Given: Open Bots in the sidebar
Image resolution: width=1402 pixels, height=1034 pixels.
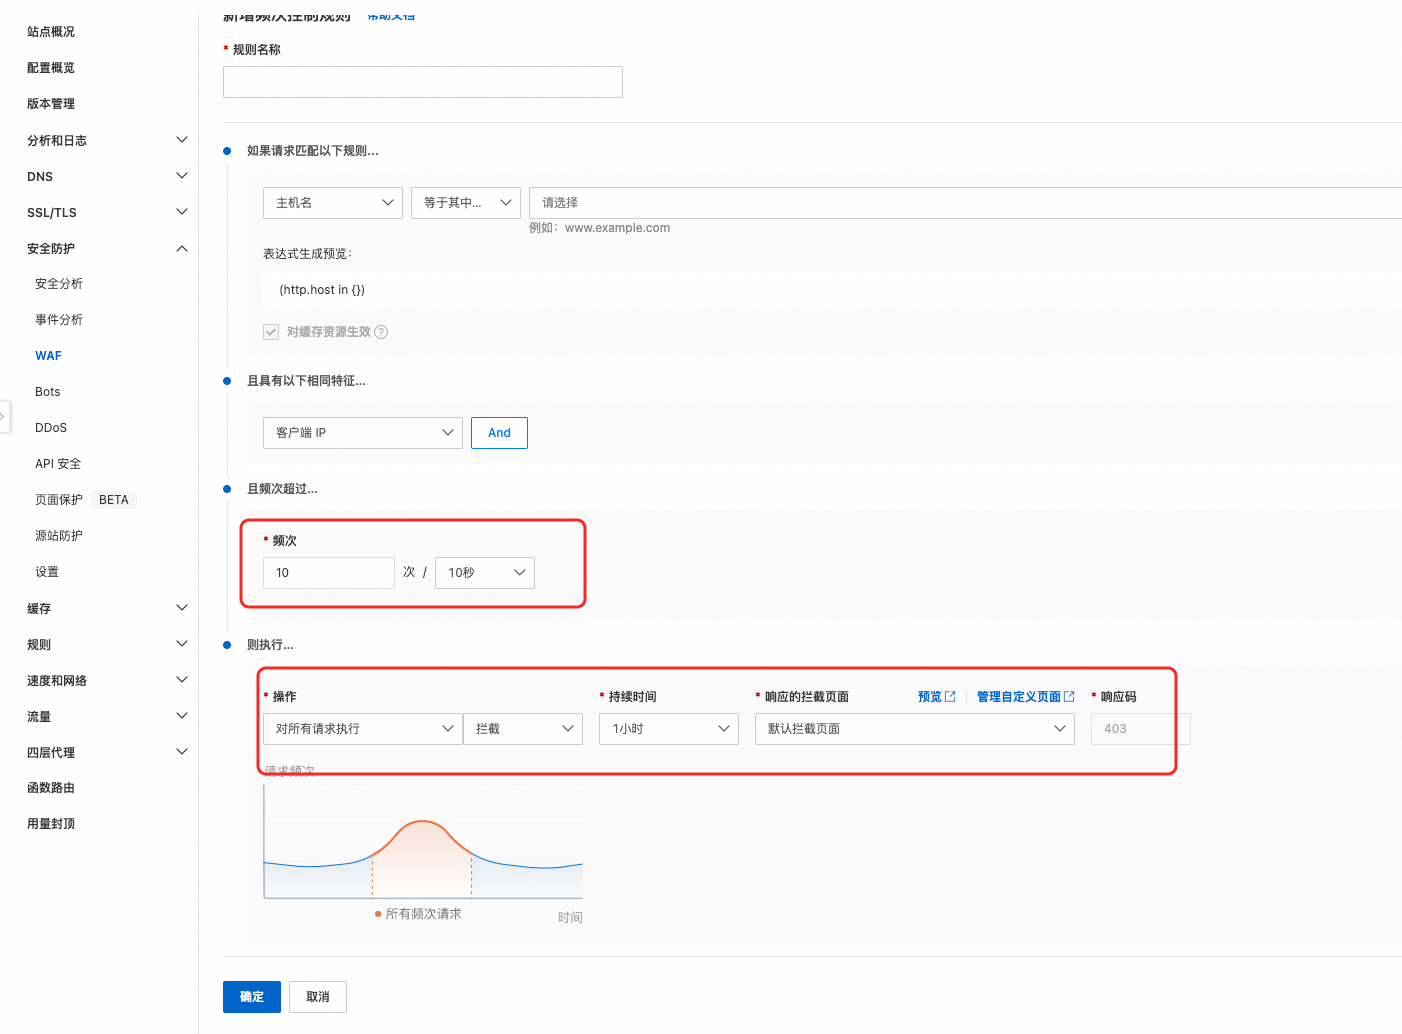Looking at the screenshot, I should (x=48, y=392).
